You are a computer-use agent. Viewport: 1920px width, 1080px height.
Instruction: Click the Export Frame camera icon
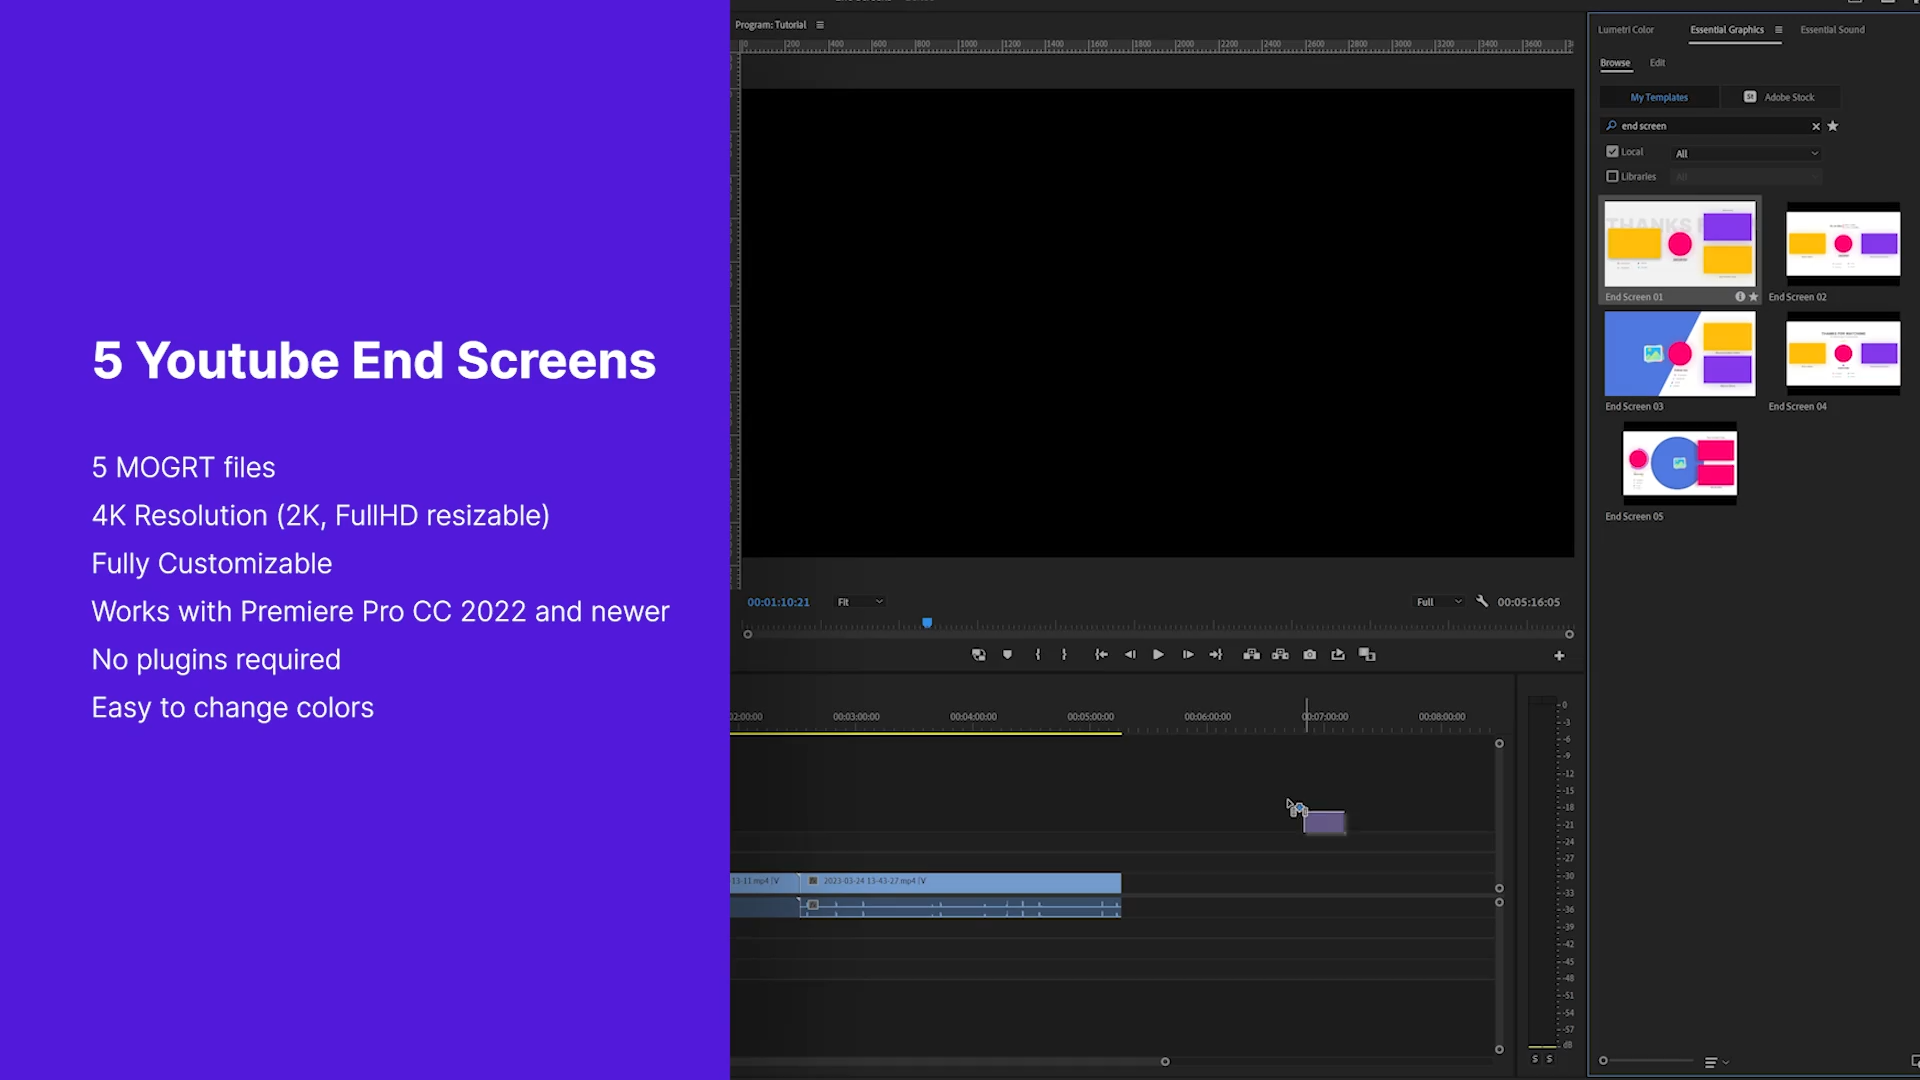click(1309, 655)
